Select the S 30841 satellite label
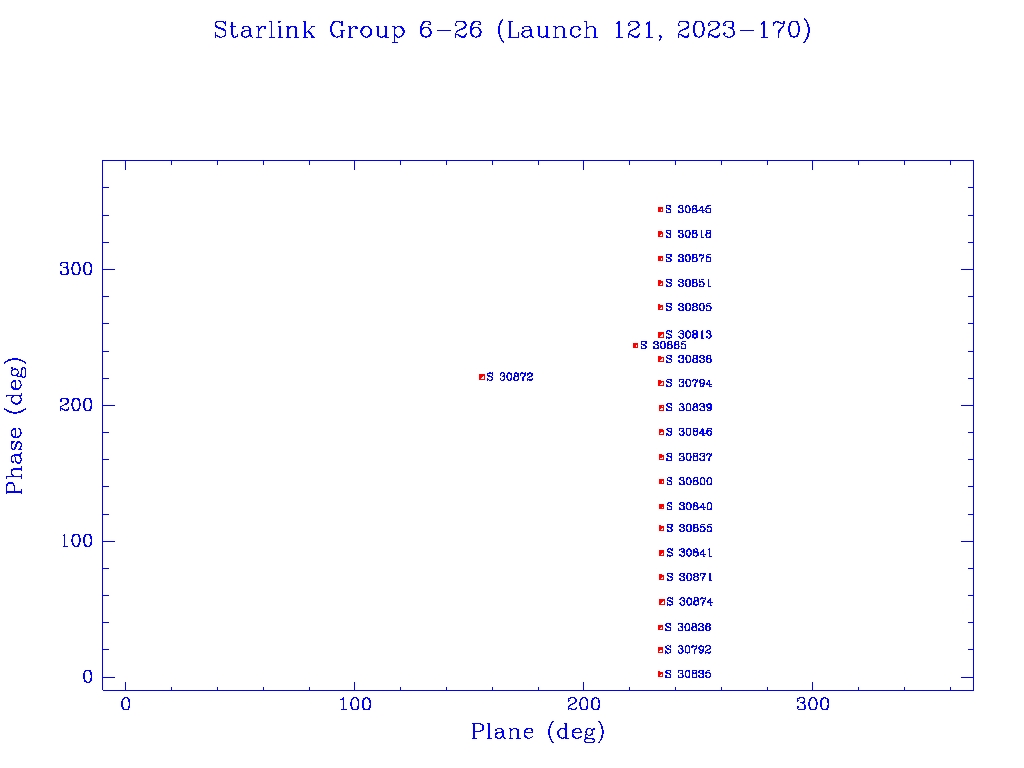The height and width of the screenshot is (768, 1024). [689, 553]
